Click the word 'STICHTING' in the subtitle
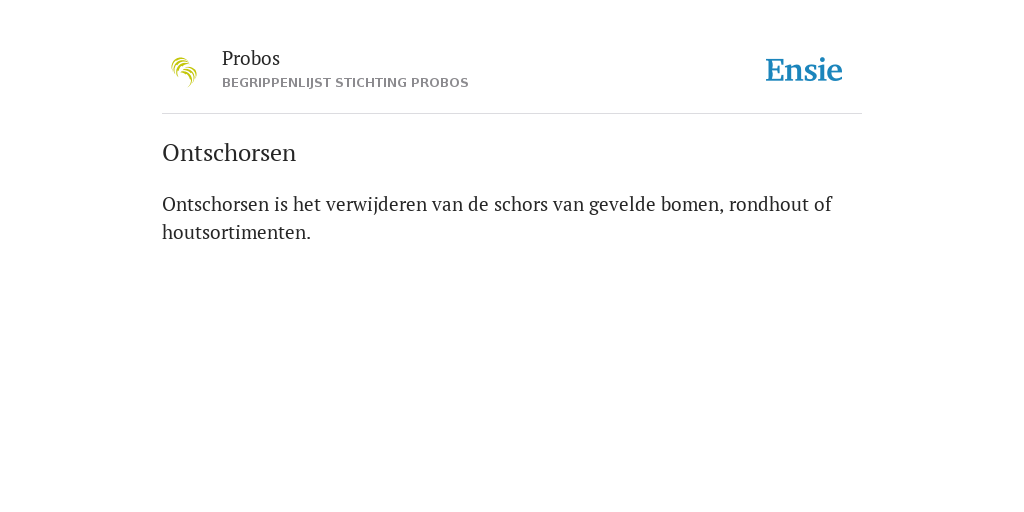Image resolution: width=1024 pixels, height=512 pixels. [371, 83]
